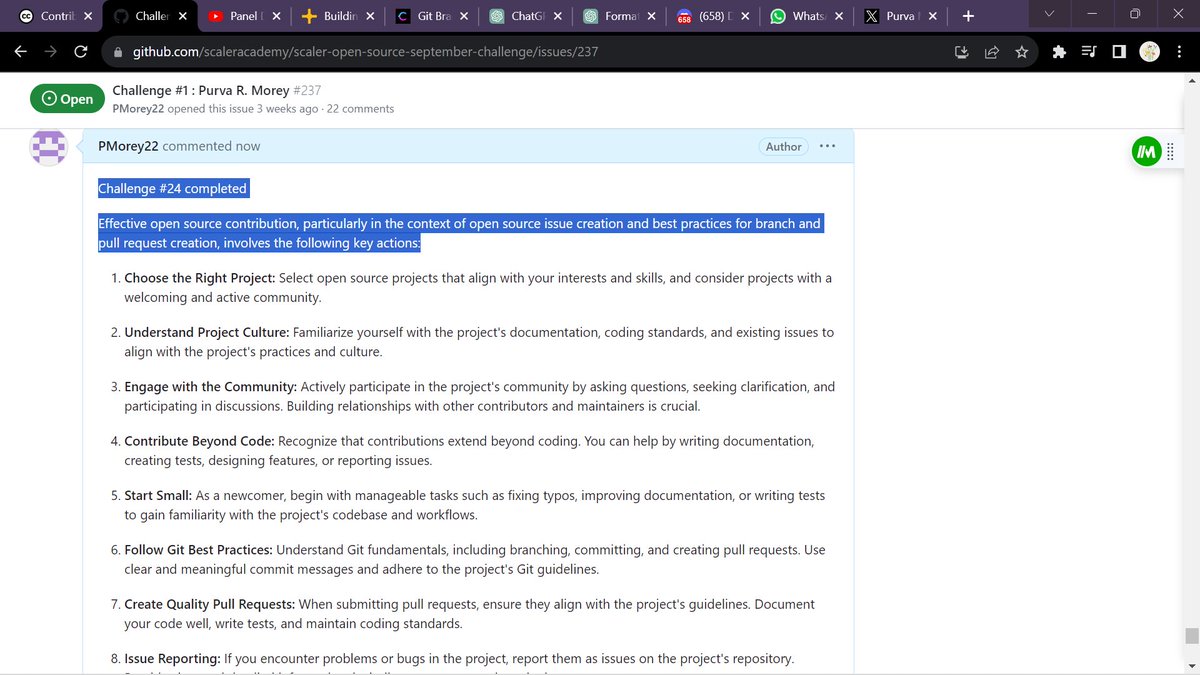Screen dimensions: 1200x675
Task: Click the 'now' comment timestamp link
Action: [x=248, y=146]
